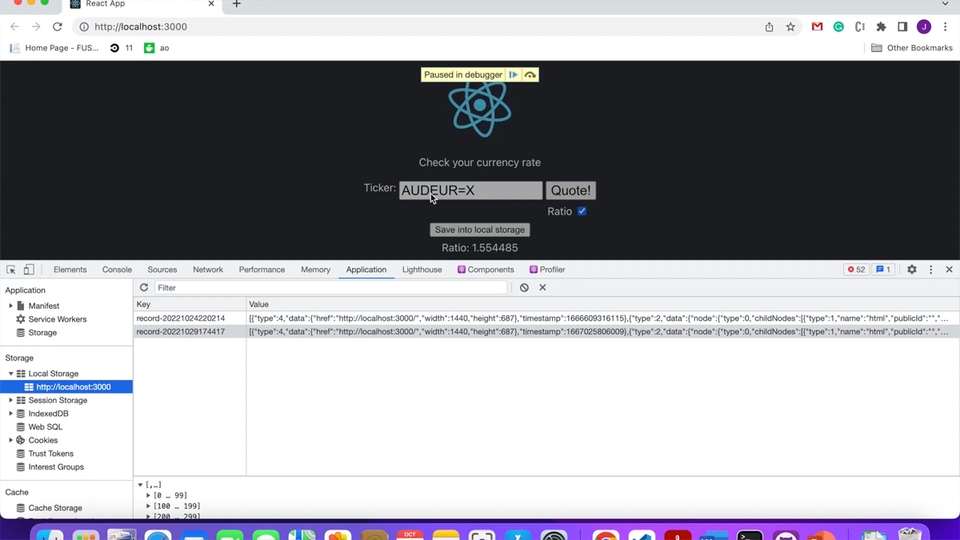Screen dimensions: 960x540
Task: Open Chrome three-dot menu
Action: click(945, 26)
